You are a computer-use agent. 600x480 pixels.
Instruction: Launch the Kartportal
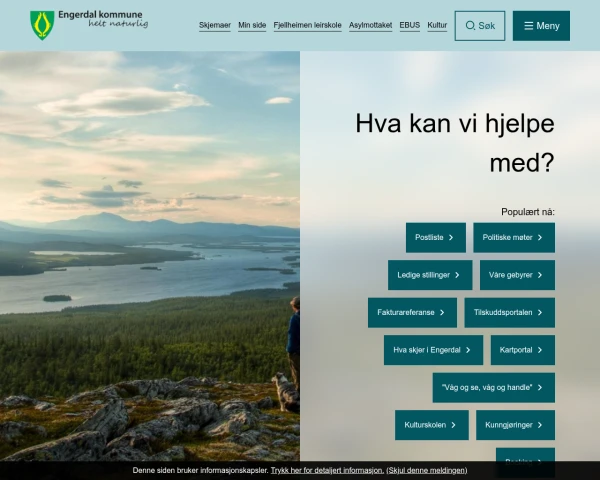pyautogui.click(x=523, y=350)
